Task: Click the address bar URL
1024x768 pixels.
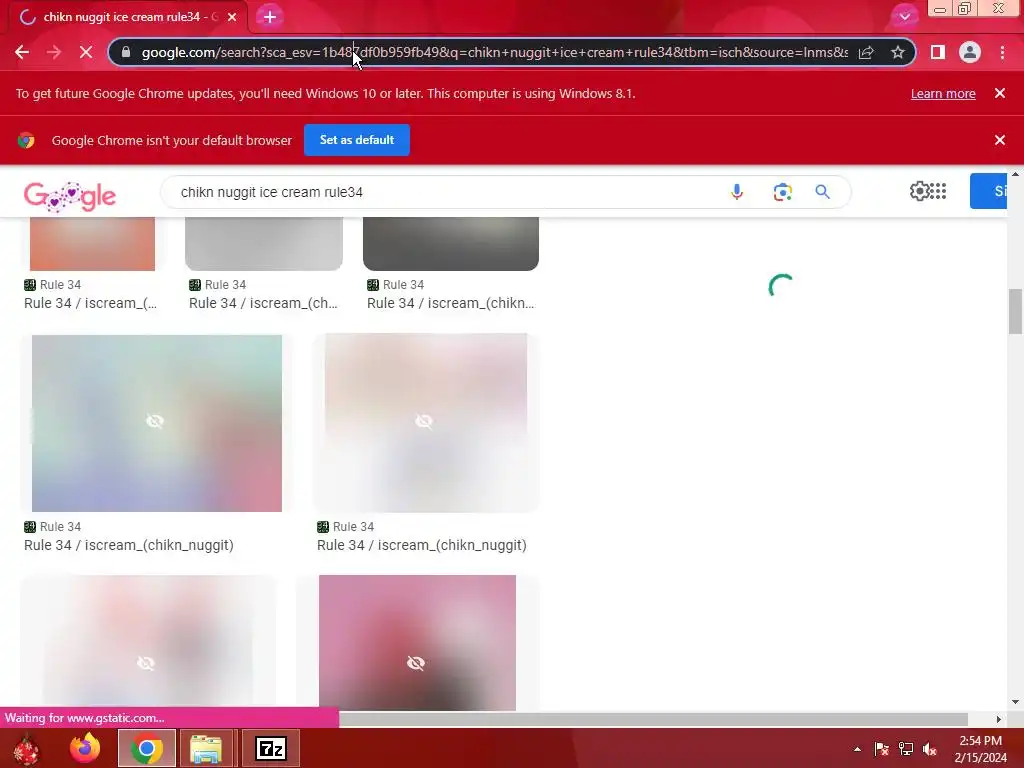Action: coord(494,52)
